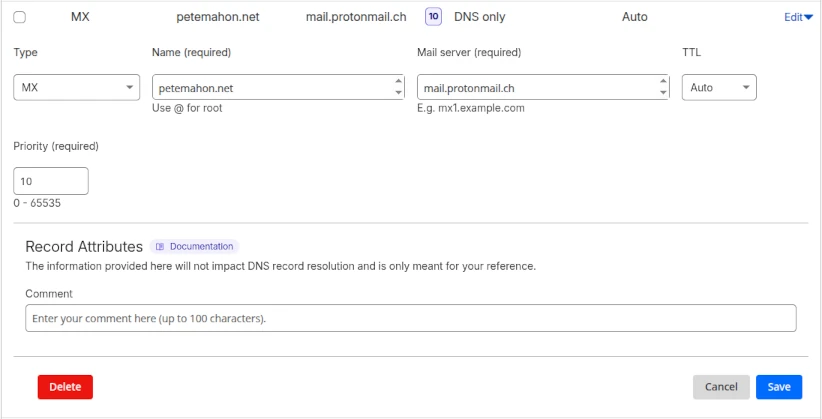Screen dimensions: 822x419
Task: Save the MX record changes
Action: click(x=778, y=387)
